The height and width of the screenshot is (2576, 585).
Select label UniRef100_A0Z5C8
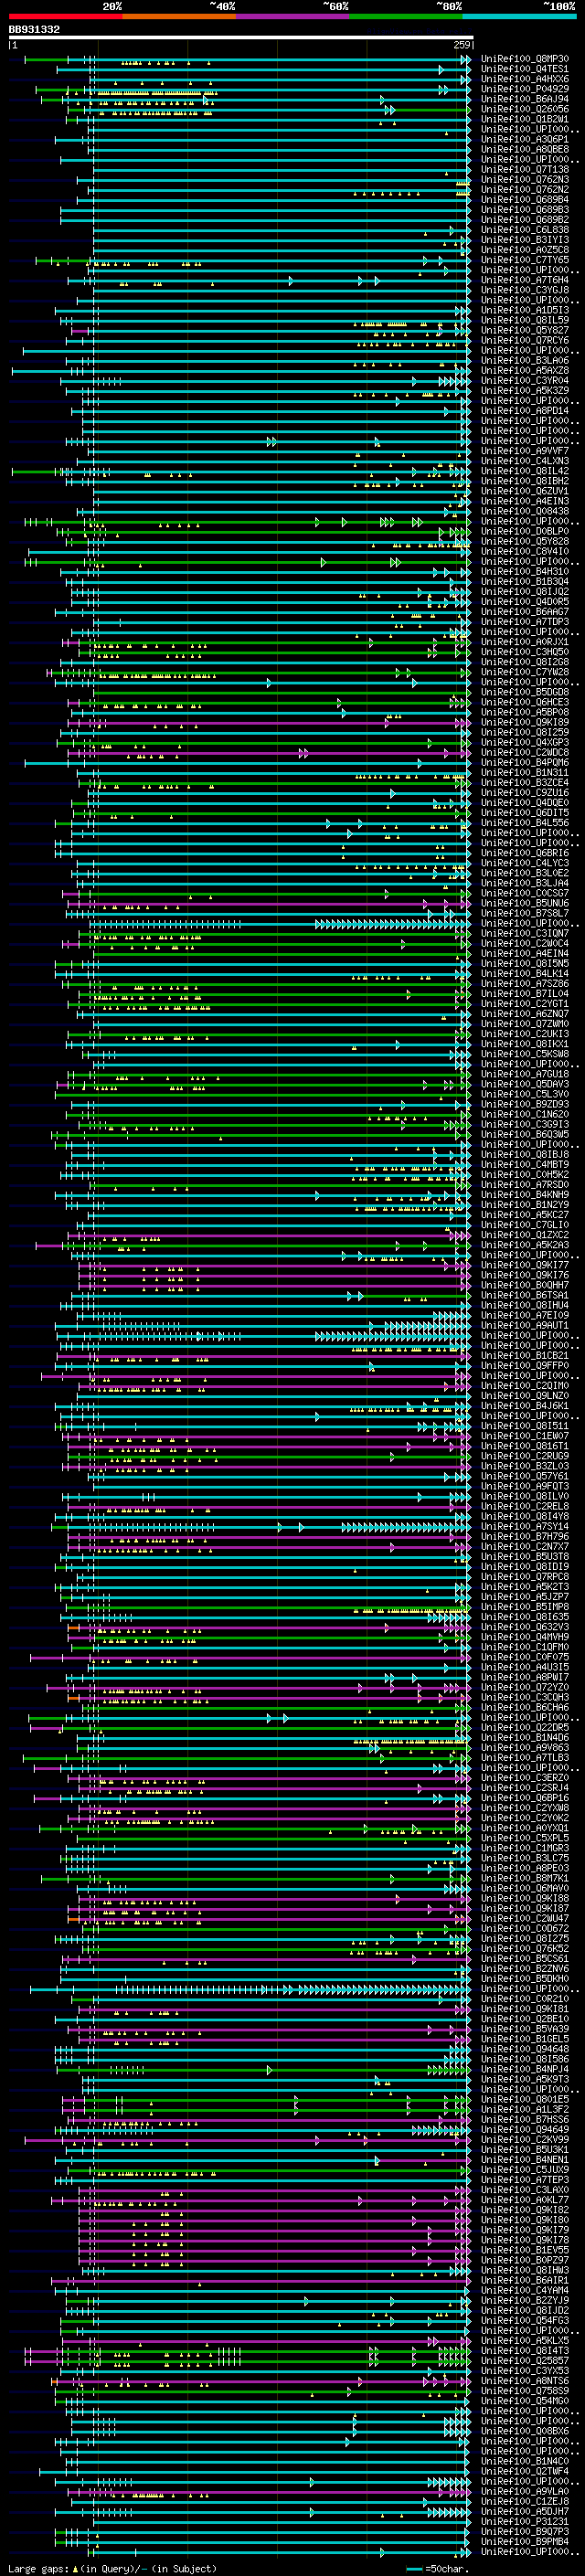point(525,250)
